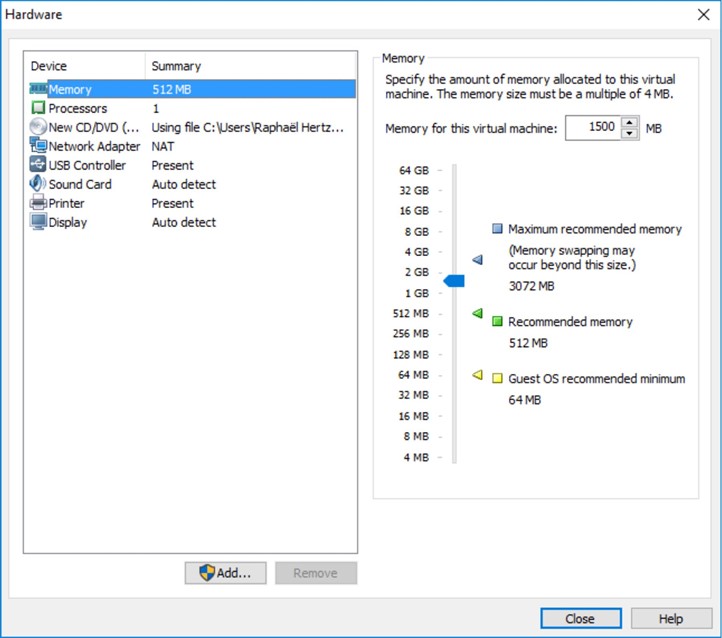This screenshot has height=638, width=722.
Task: Click the 512 MB slider scale label
Action: pos(411,313)
